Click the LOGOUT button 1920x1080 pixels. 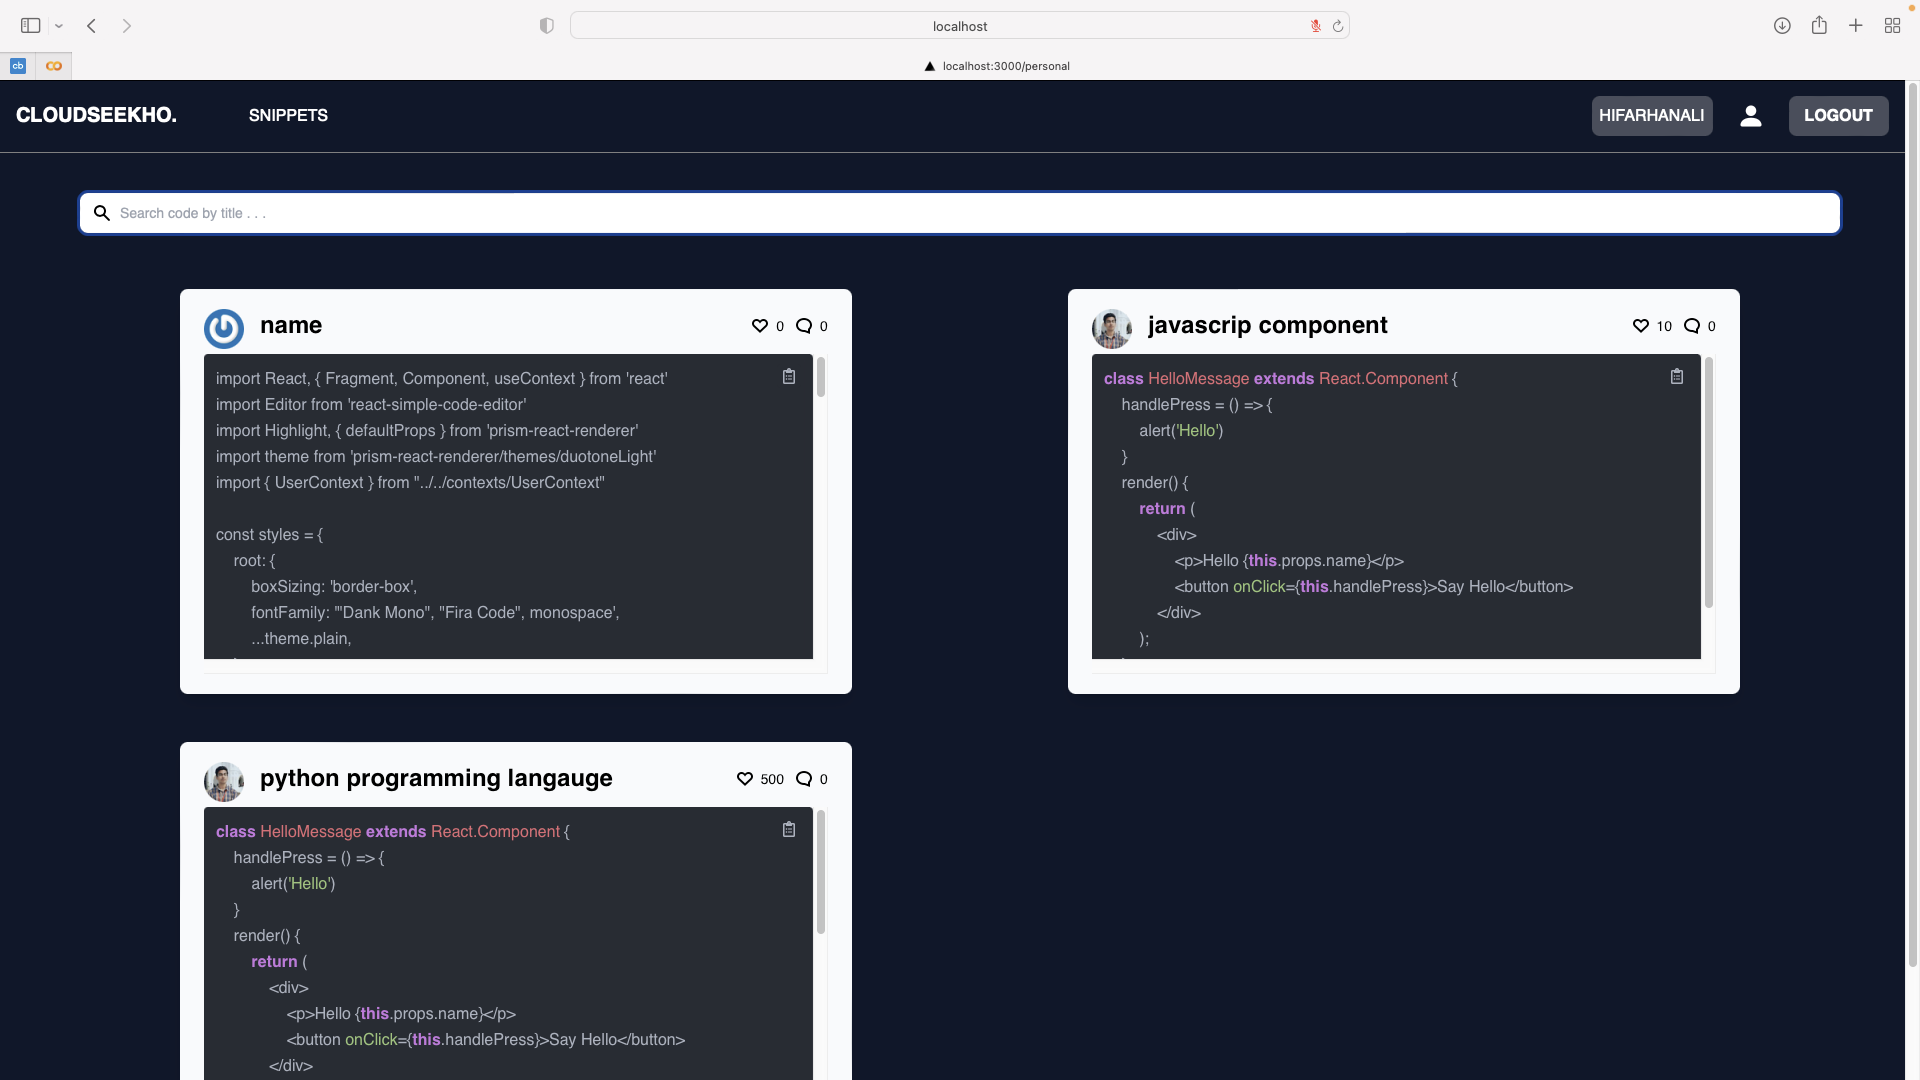tap(1838, 116)
